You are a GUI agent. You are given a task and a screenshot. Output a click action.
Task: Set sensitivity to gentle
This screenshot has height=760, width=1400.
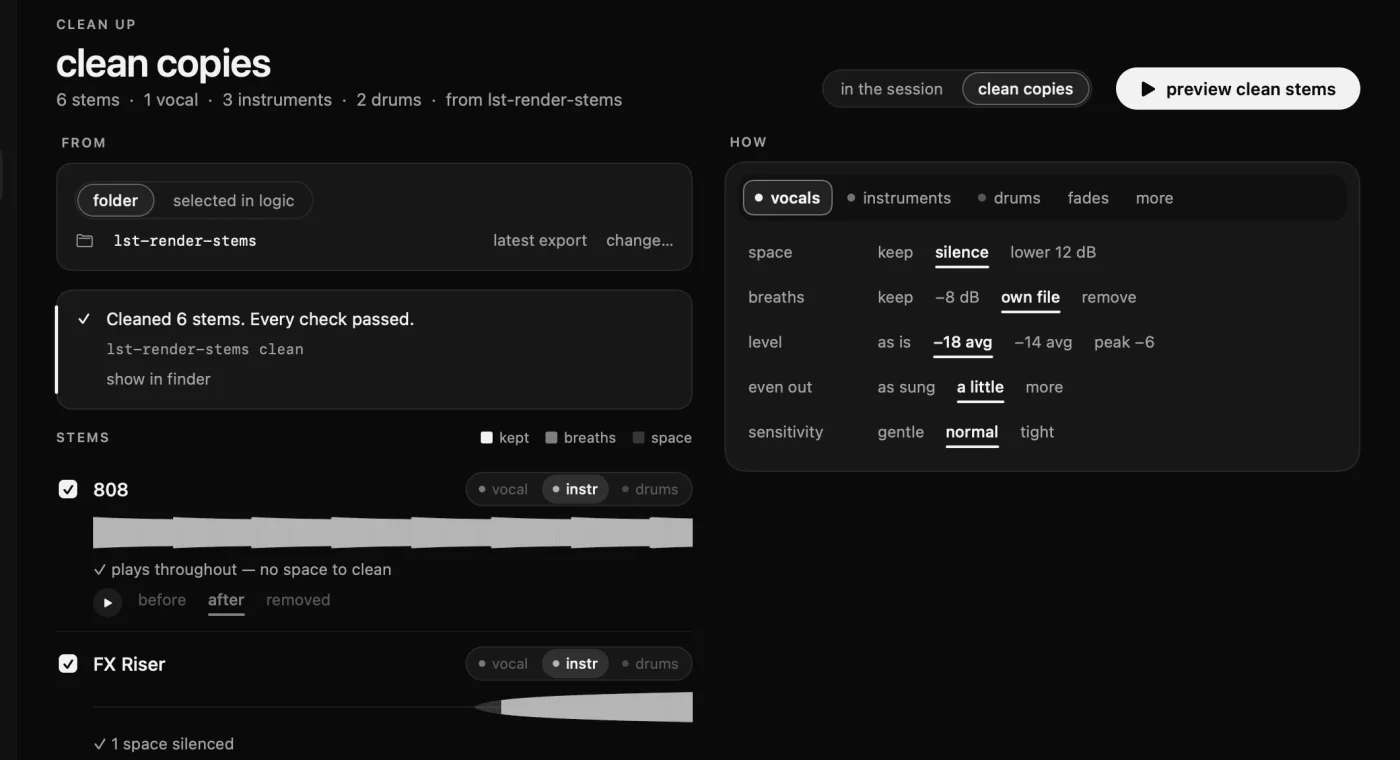900,432
